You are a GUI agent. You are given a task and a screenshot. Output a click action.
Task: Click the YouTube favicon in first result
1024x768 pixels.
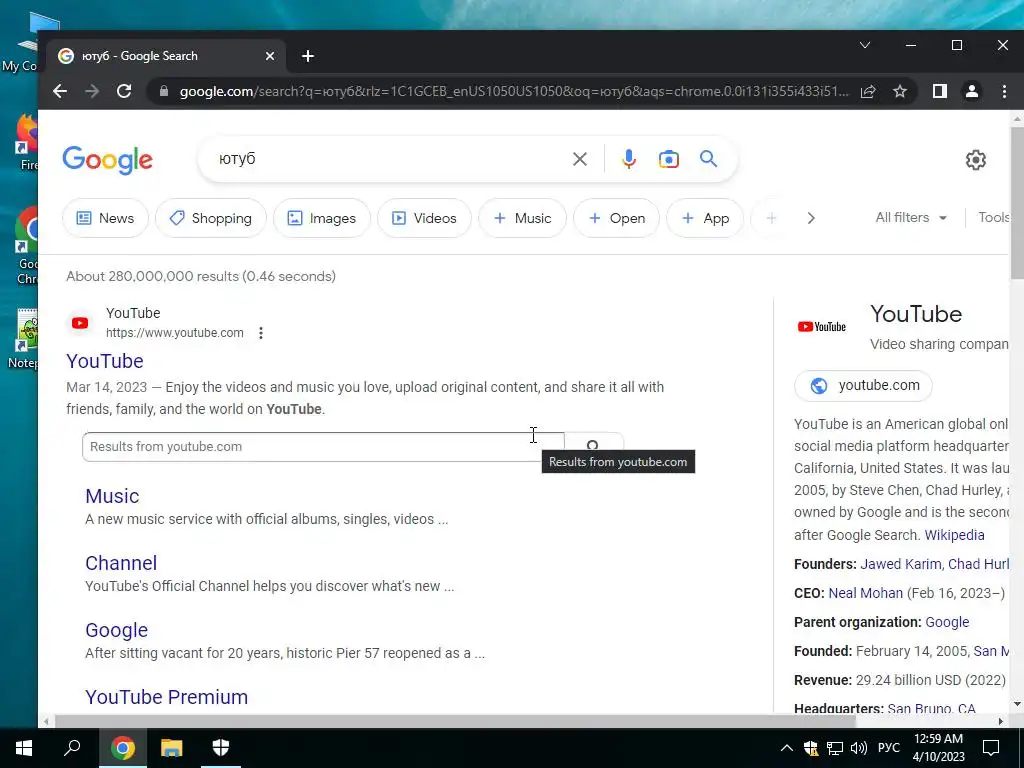tap(80, 323)
